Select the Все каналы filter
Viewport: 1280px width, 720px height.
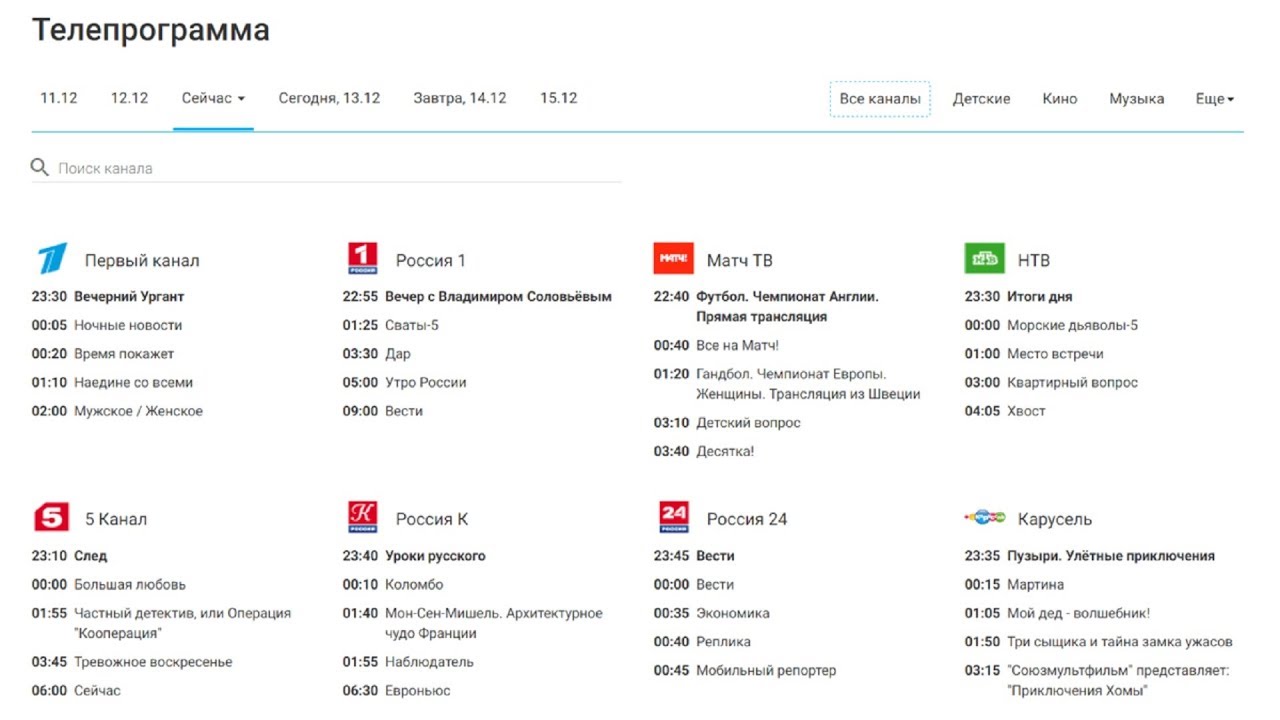[880, 99]
